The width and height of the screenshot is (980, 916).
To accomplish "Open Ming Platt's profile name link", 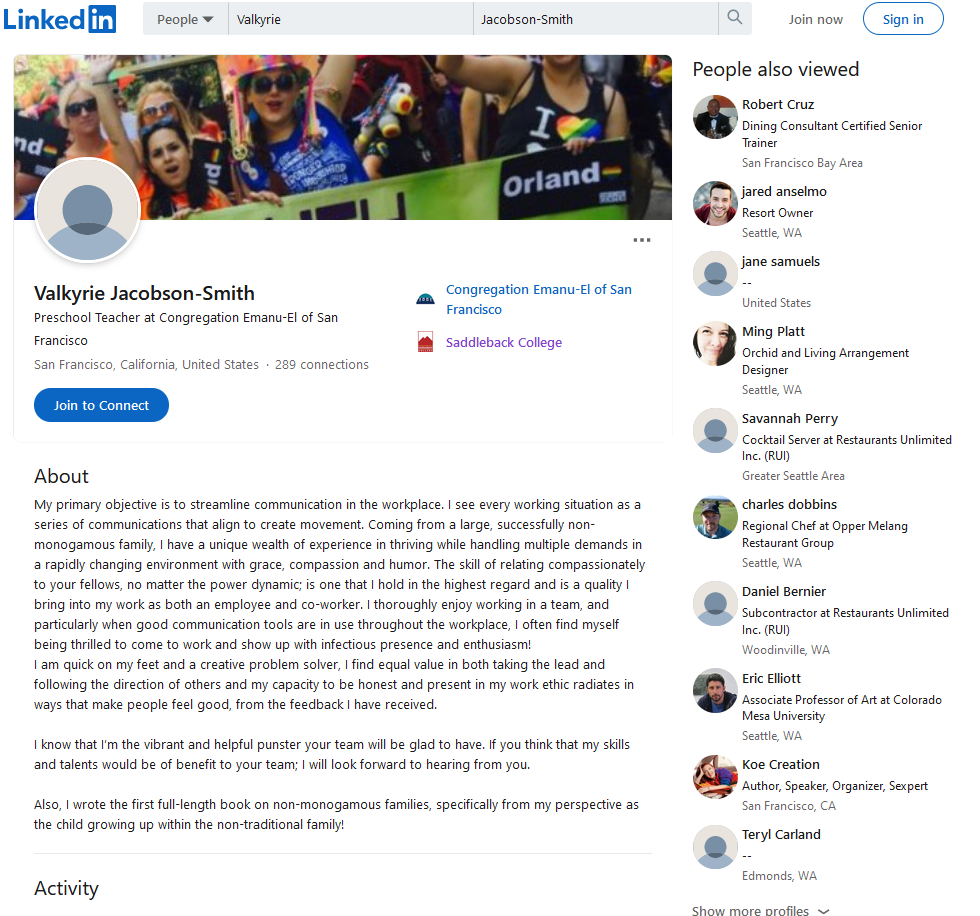I will tap(773, 331).
